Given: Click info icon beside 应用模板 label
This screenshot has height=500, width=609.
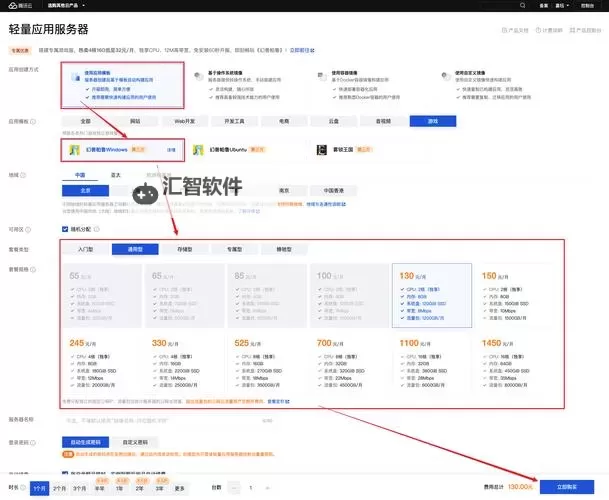Looking at the screenshot, I should tap(33, 122).
